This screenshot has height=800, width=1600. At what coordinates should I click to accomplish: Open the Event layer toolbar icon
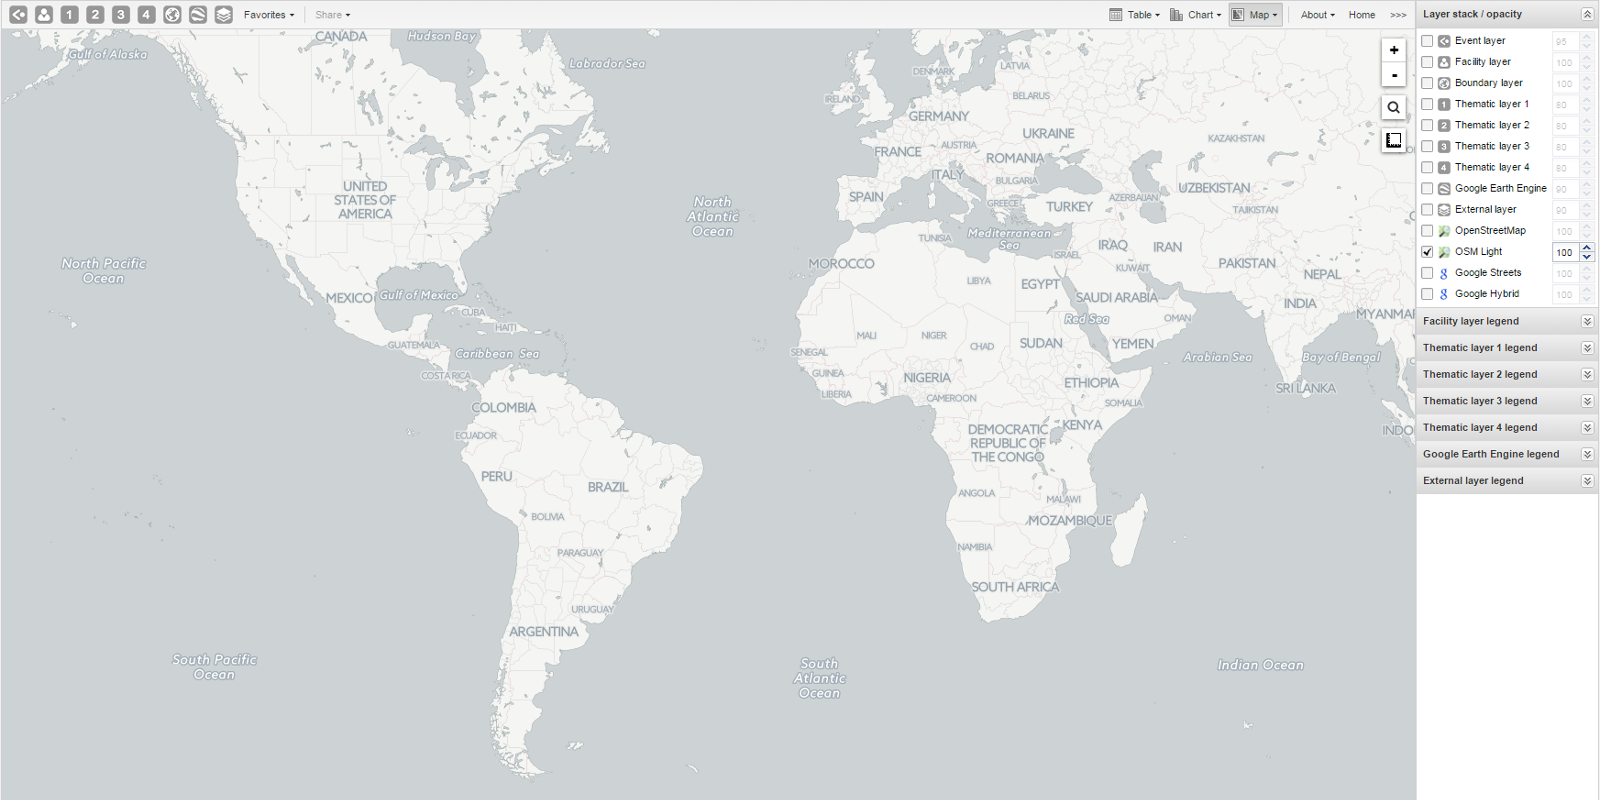(19, 15)
